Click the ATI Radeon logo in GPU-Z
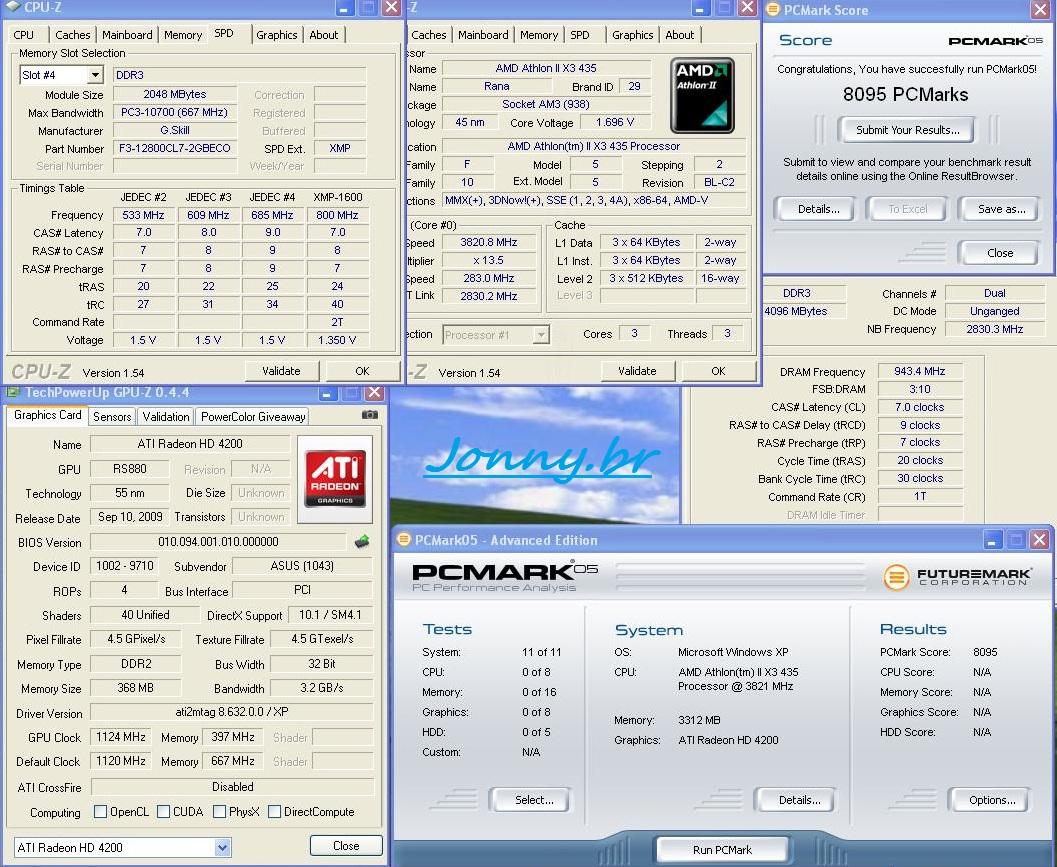This screenshot has height=867, width=1057. click(x=335, y=479)
